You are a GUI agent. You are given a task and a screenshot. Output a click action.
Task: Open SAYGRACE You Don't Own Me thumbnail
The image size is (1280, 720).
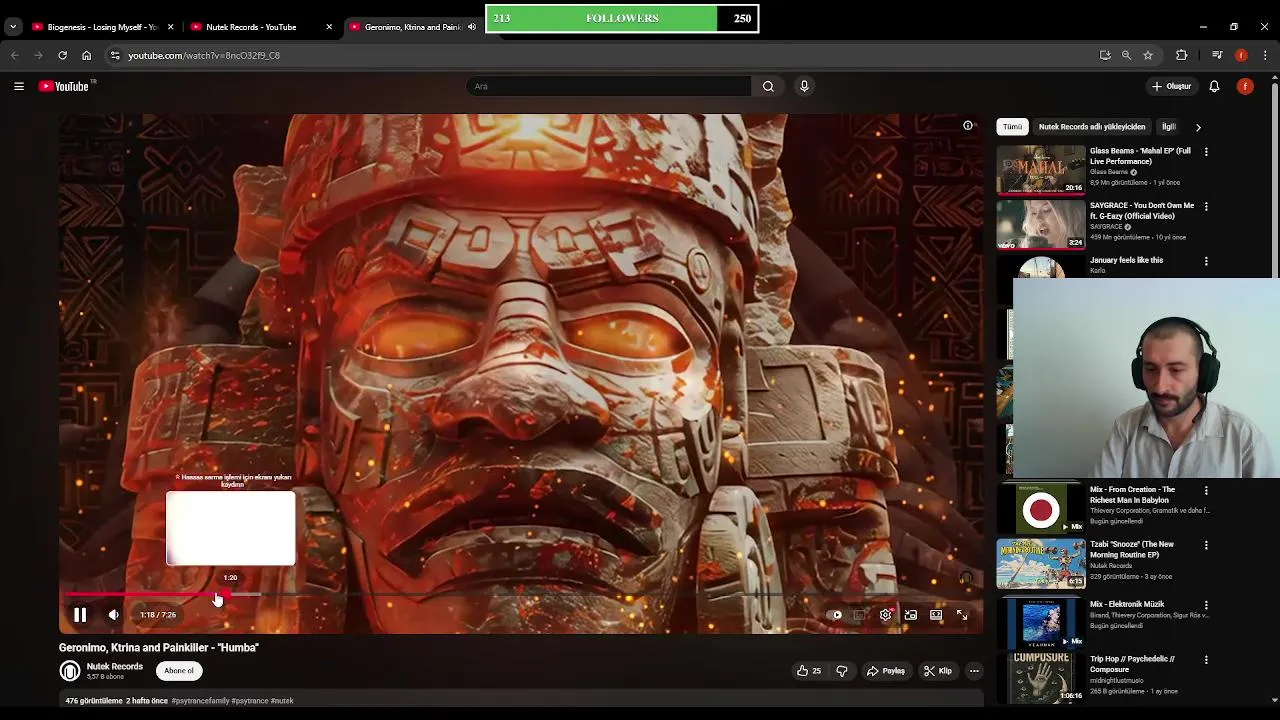click(1041, 224)
